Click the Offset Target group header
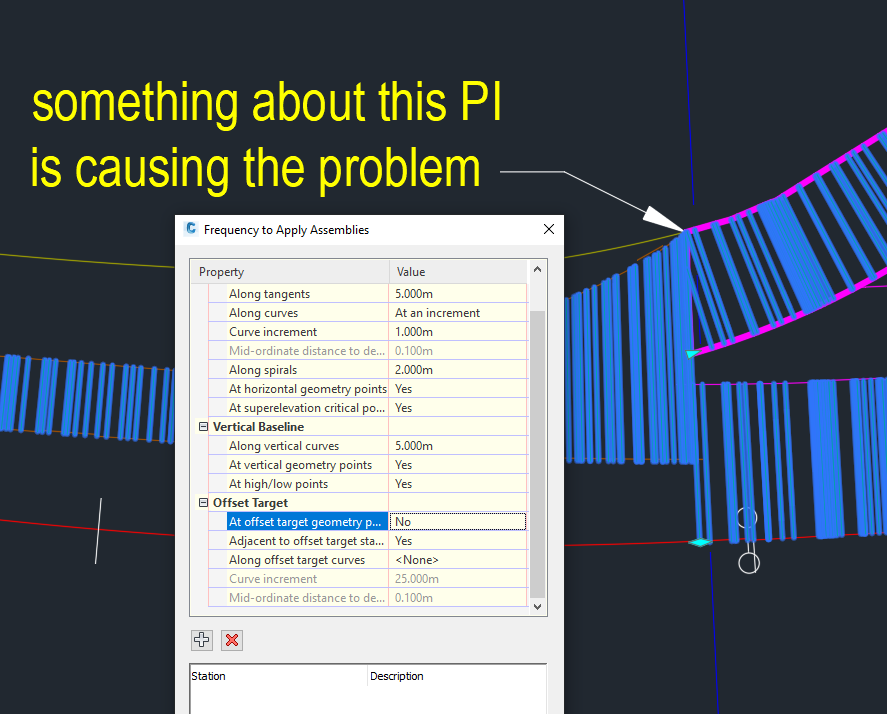The width and height of the screenshot is (887, 714). [x=250, y=502]
